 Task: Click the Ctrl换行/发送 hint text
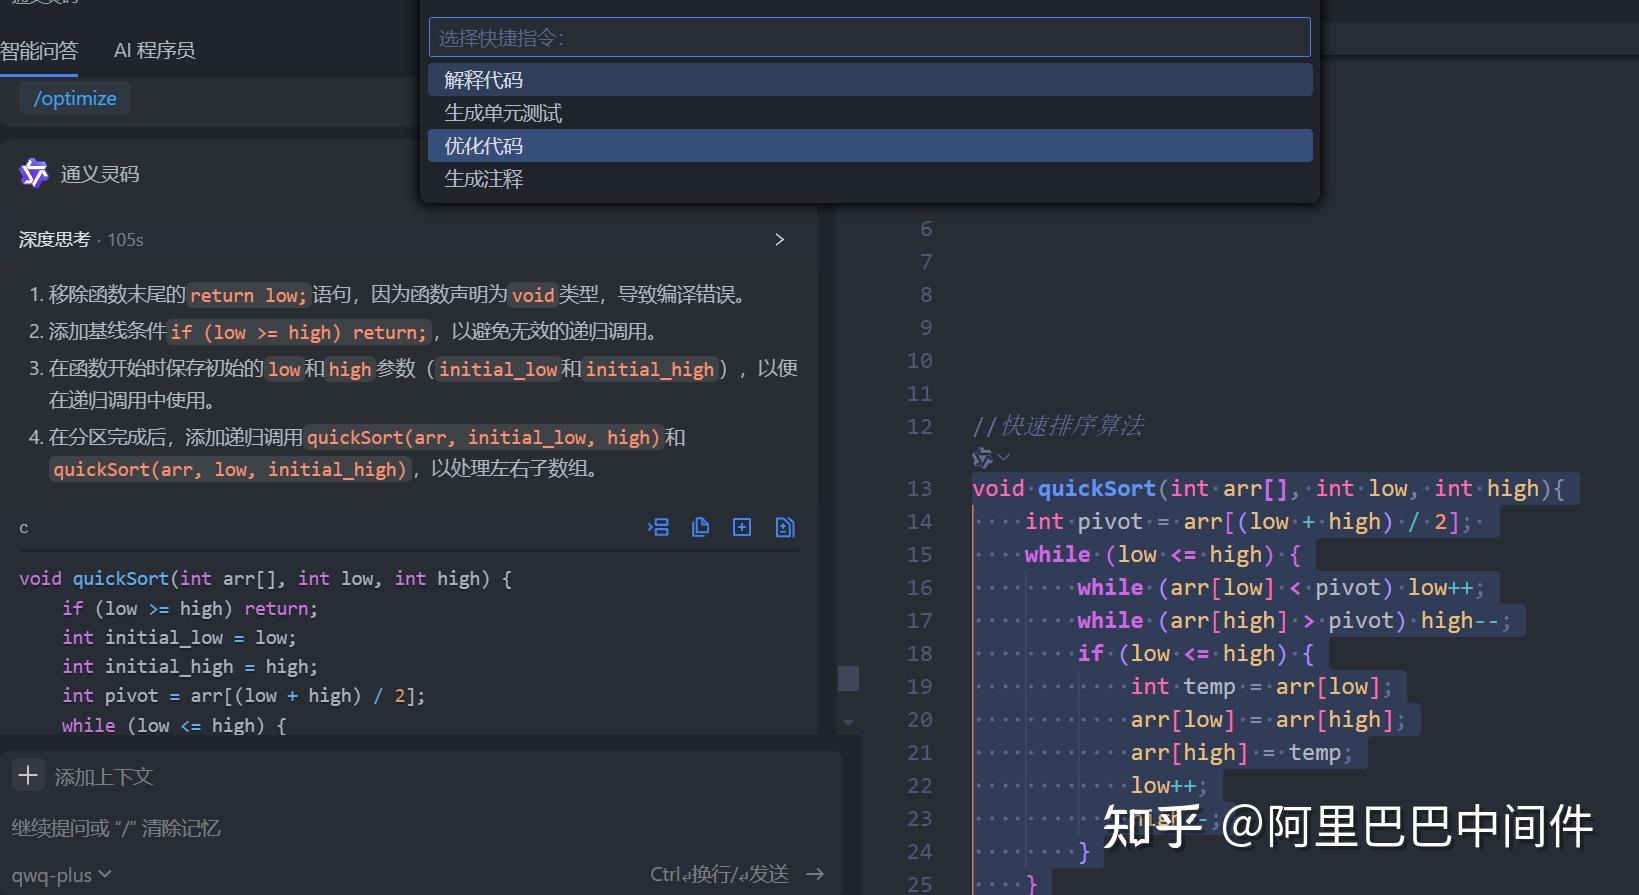(719, 874)
